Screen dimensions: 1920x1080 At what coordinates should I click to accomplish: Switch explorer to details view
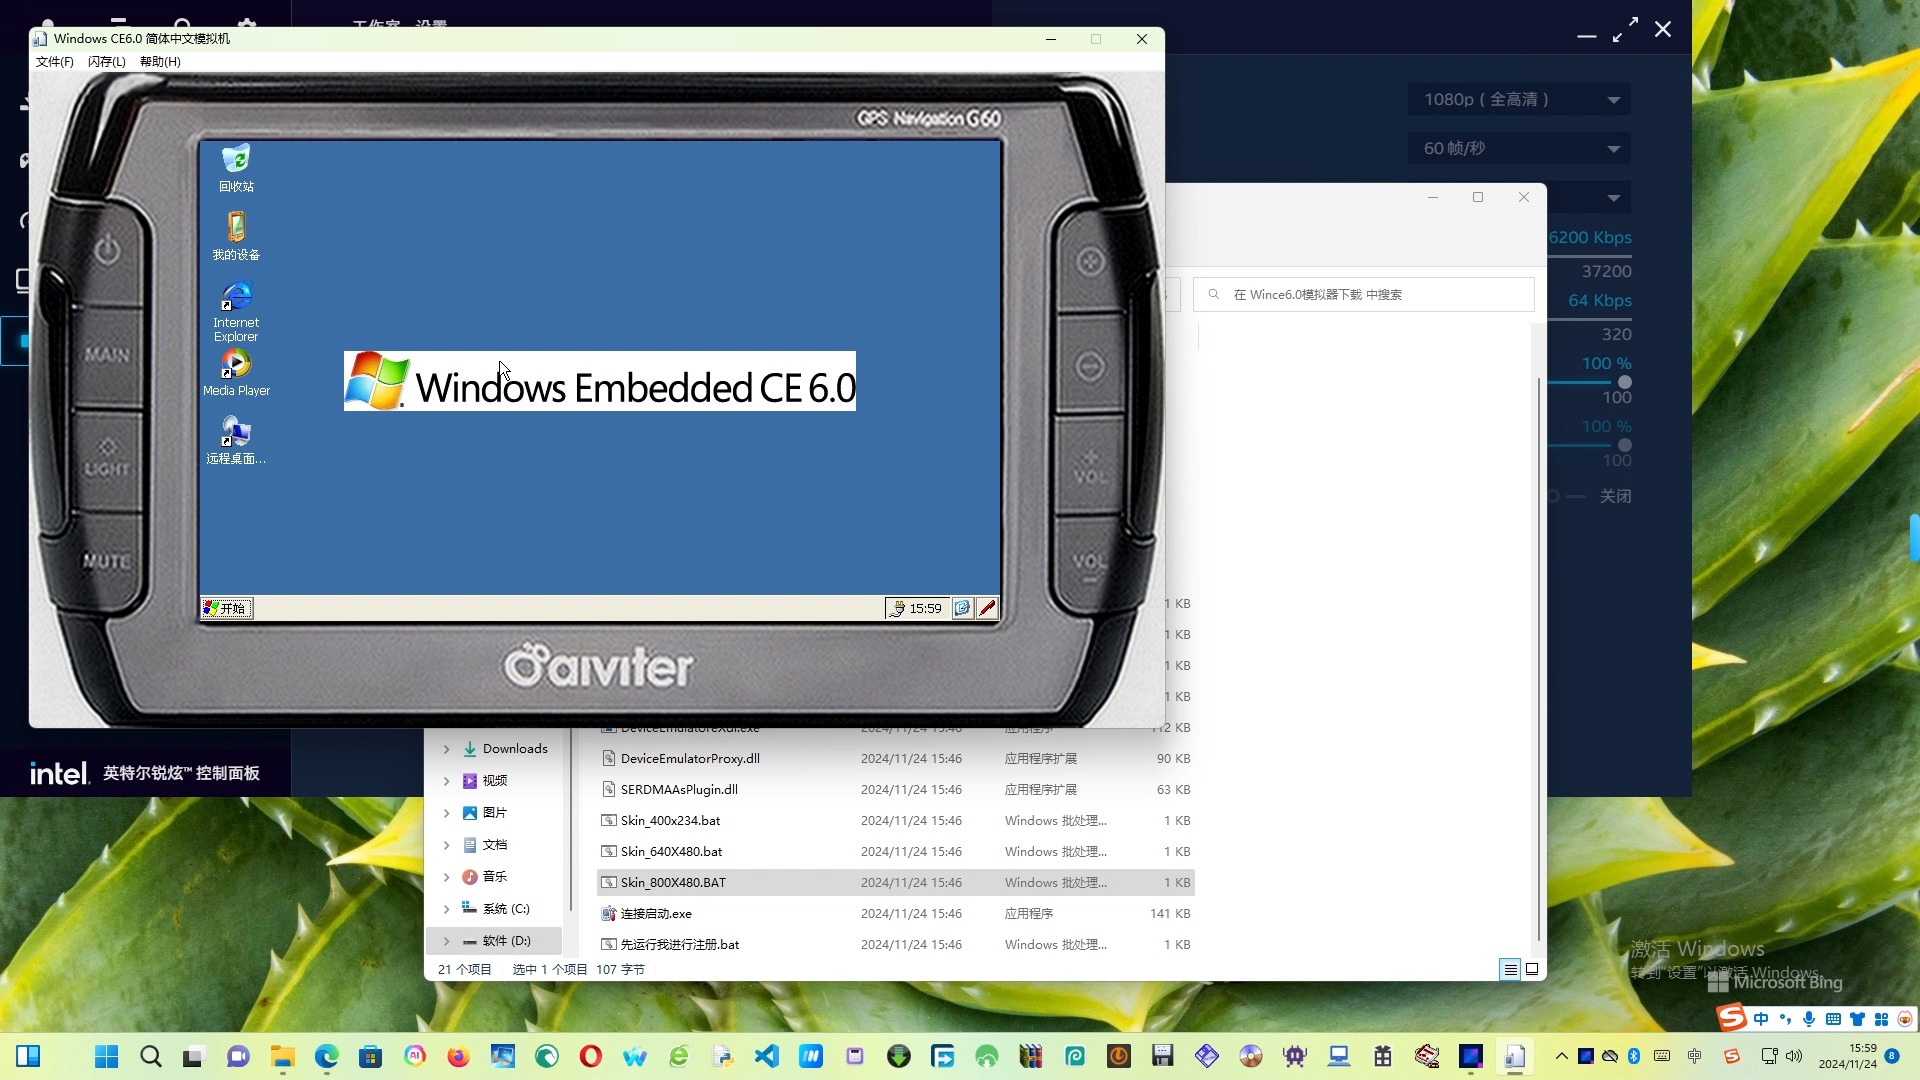click(x=1510, y=969)
